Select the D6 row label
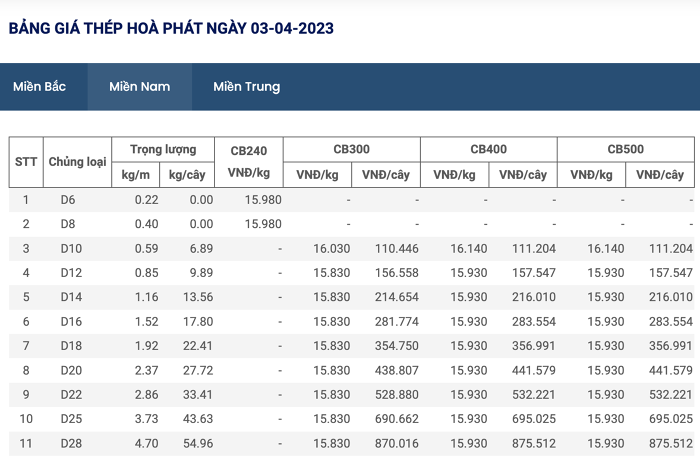 [68, 200]
